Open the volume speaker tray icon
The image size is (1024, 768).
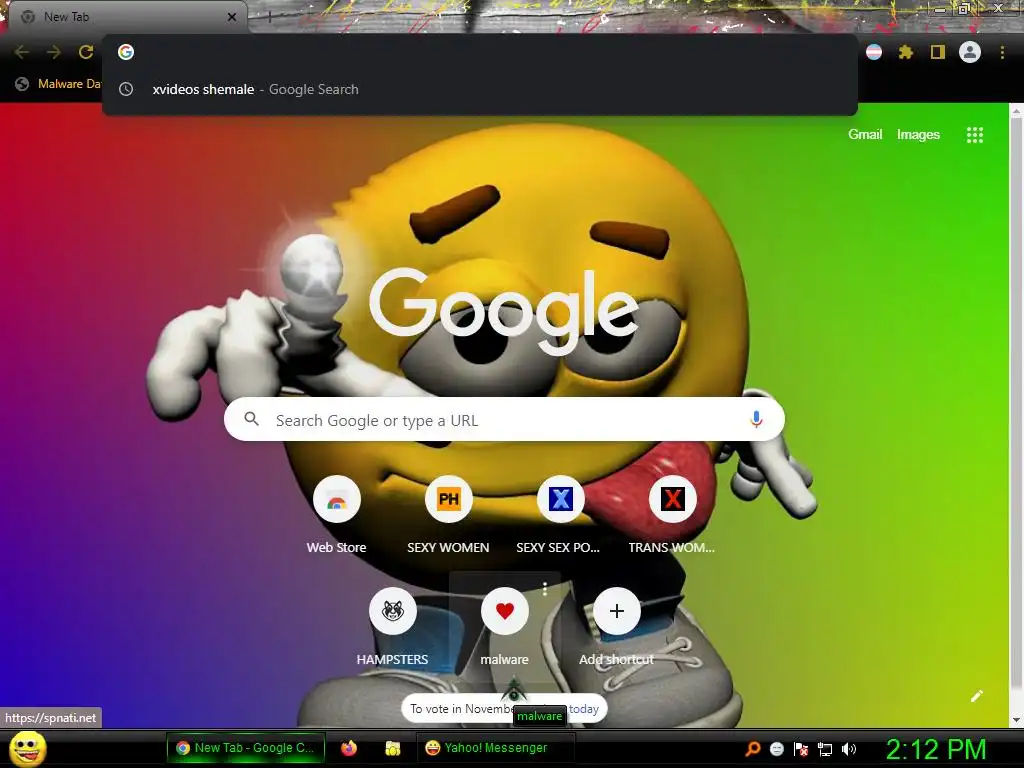point(849,749)
